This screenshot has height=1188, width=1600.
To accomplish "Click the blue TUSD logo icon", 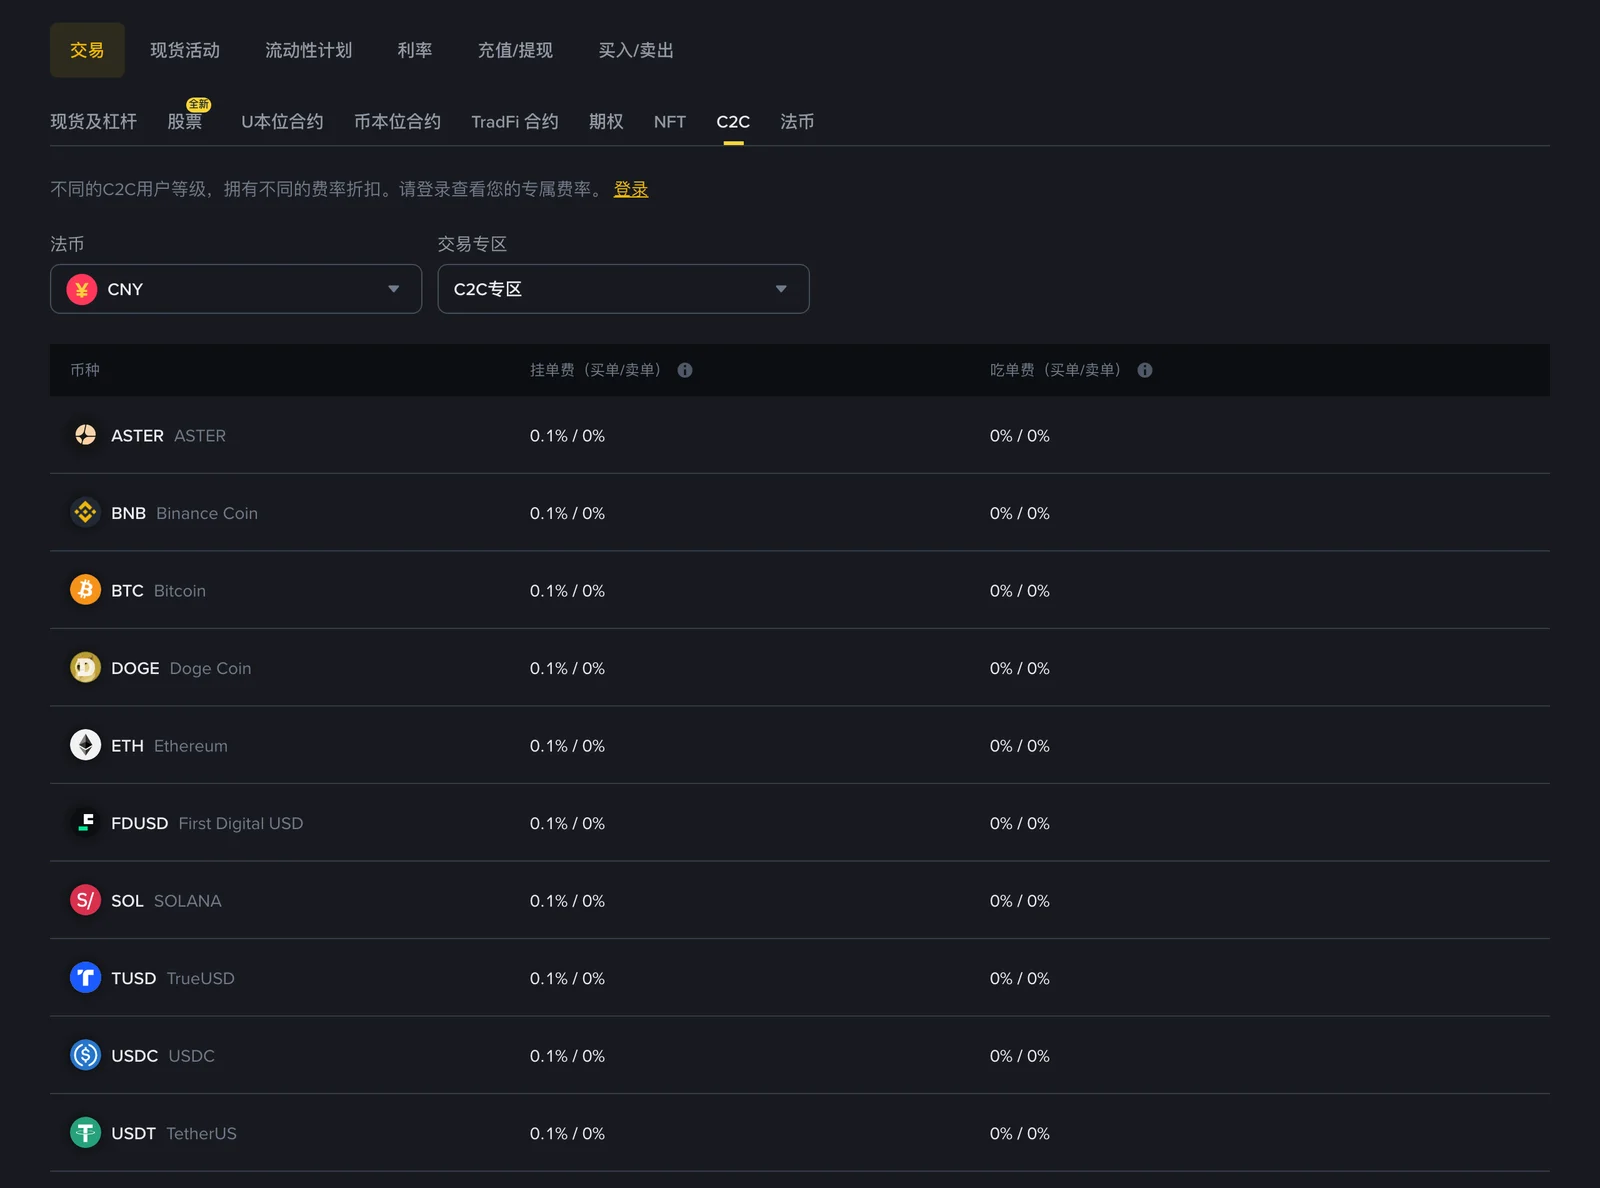I will [x=85, y=977].
